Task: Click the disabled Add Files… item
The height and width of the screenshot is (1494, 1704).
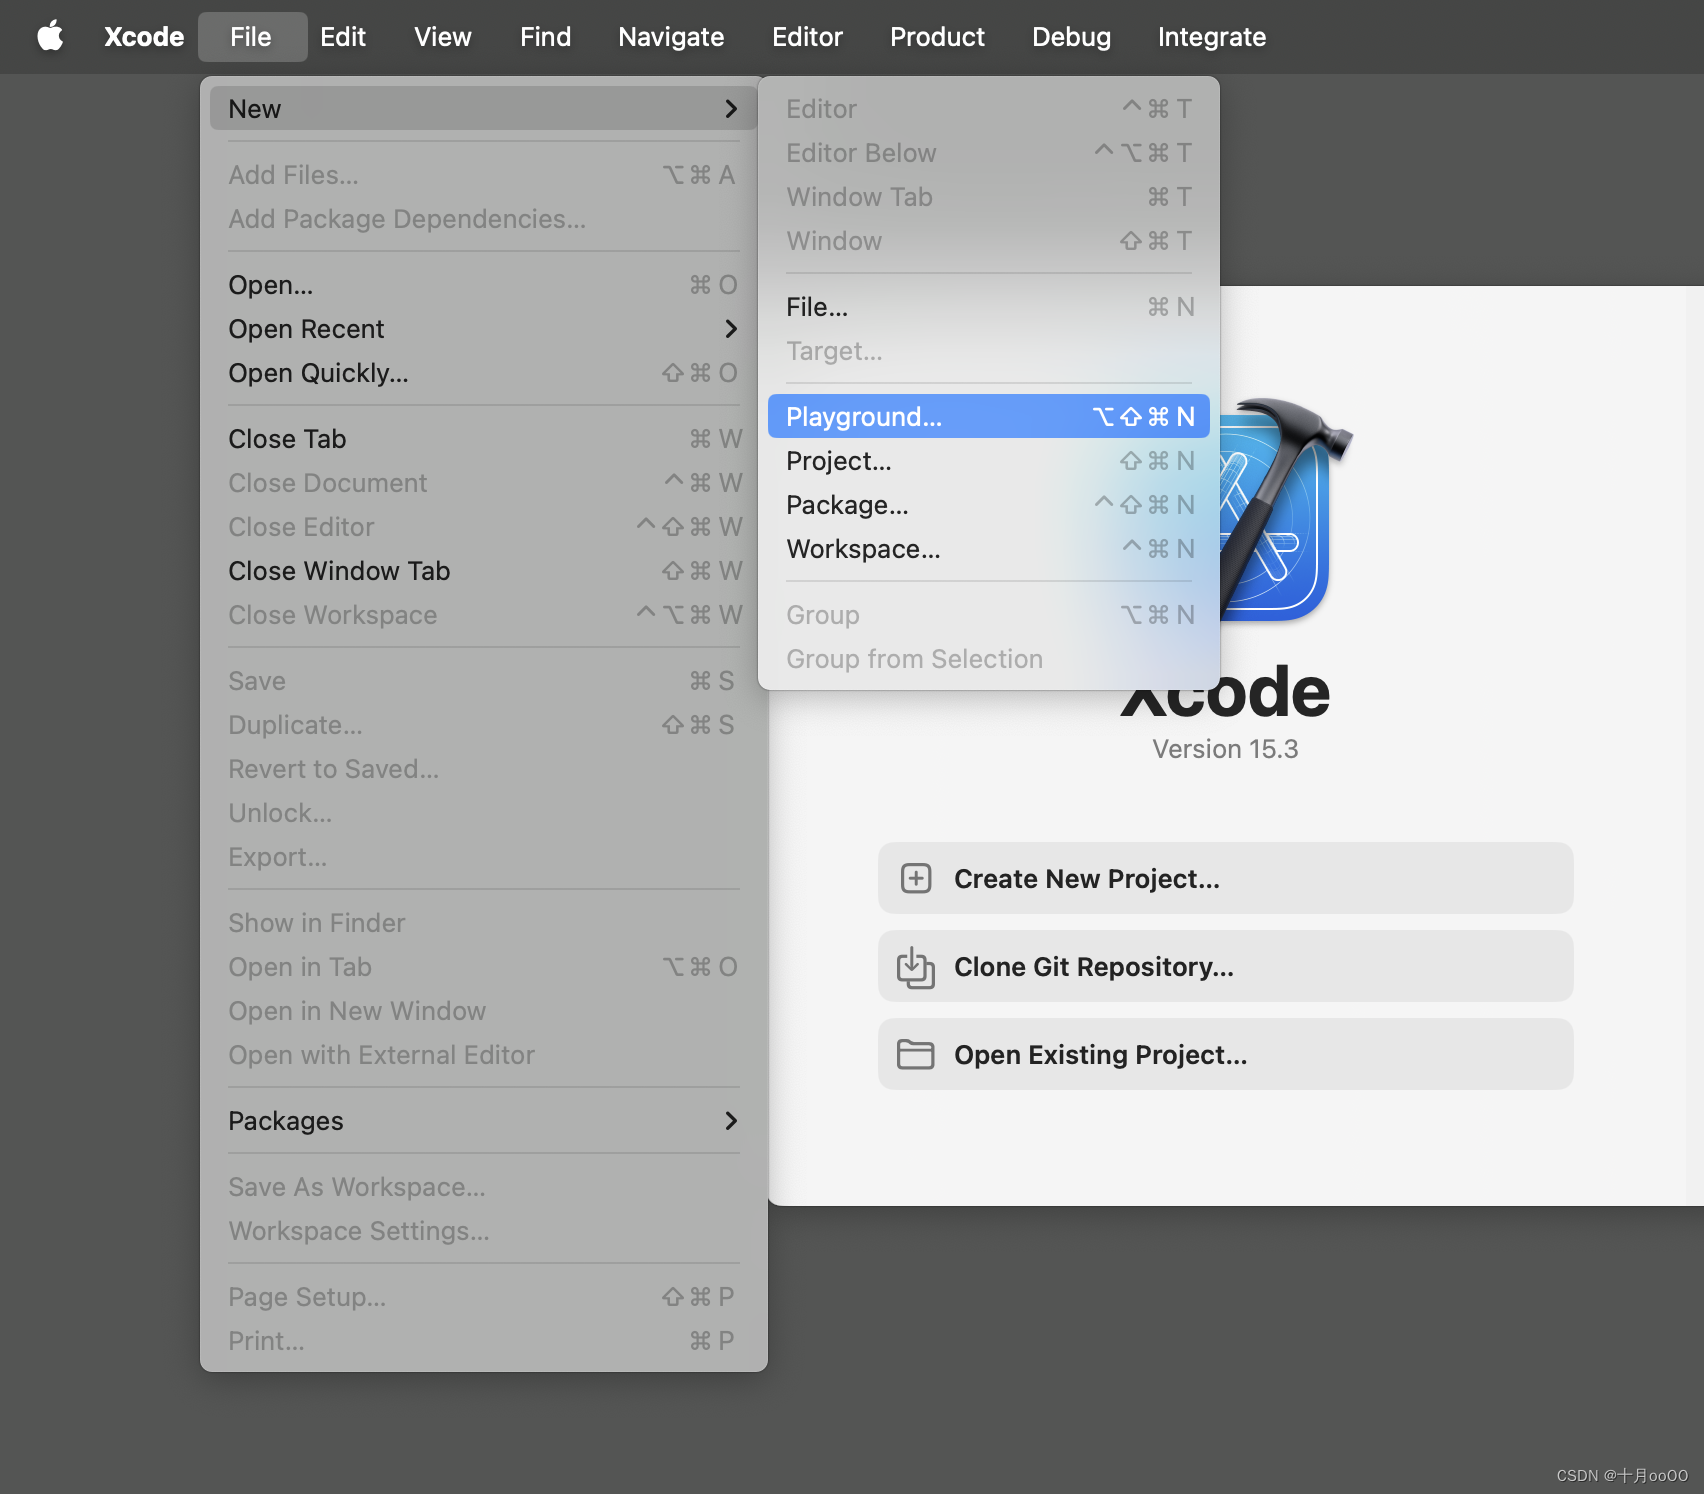Action: click(x=484, y=174)
